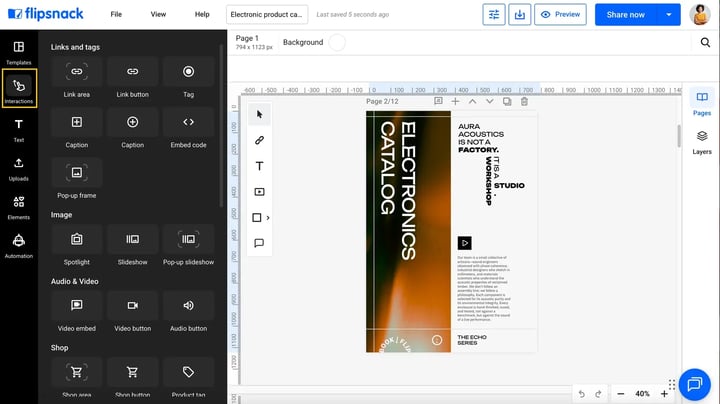Open the user profile avatar menu
The width and height of the screenshot is (720, 404).
(x=700, y=14)
